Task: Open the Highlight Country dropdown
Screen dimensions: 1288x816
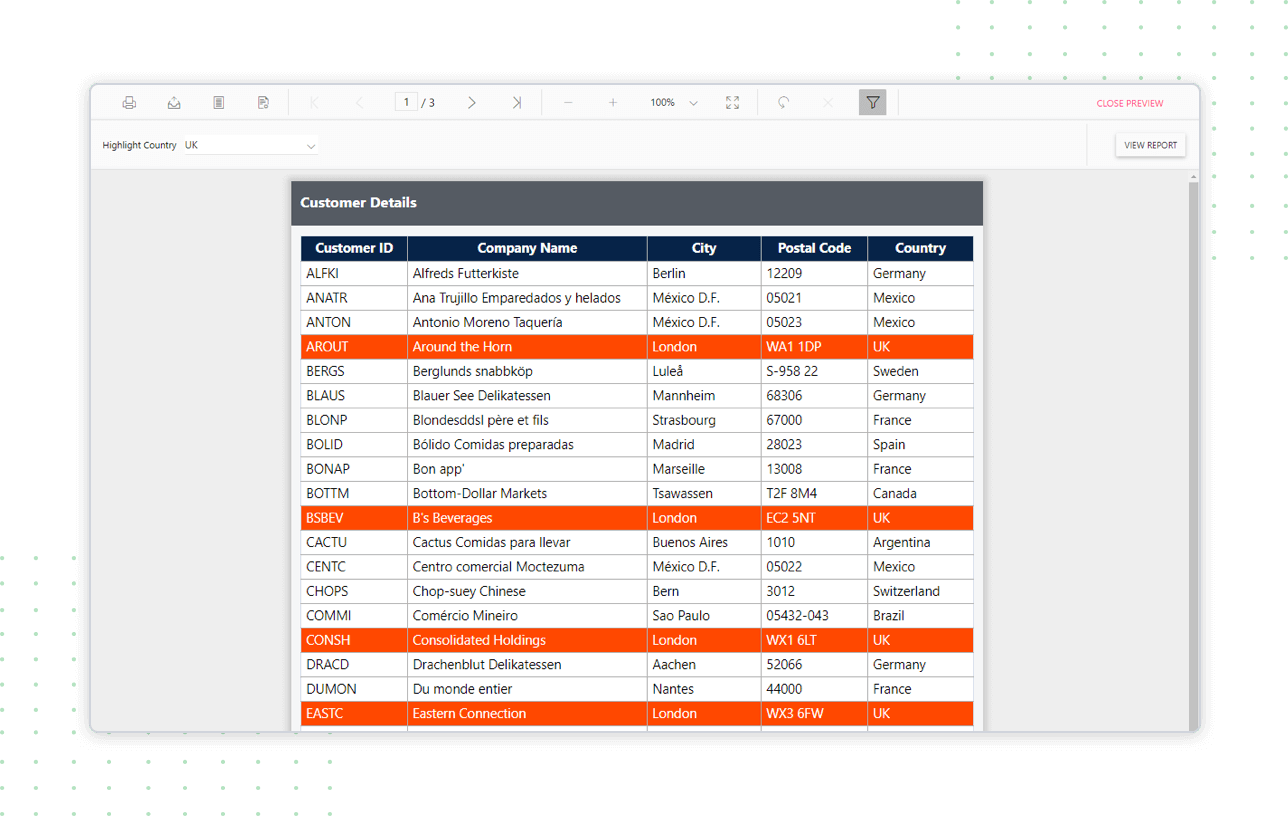Action: coord(250,145)
